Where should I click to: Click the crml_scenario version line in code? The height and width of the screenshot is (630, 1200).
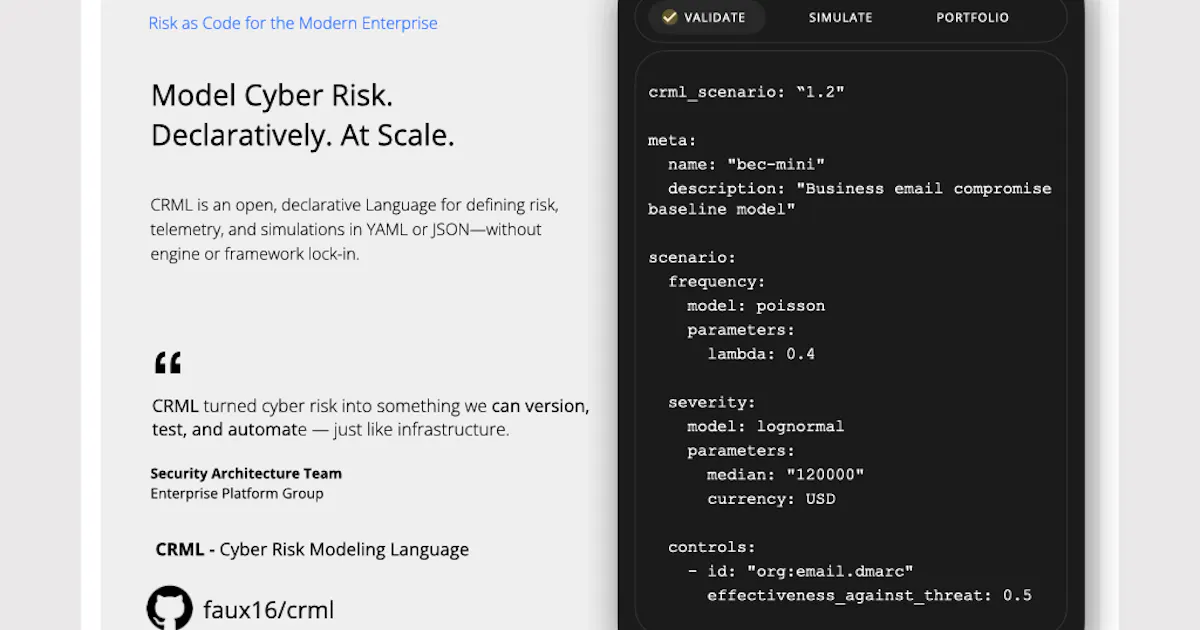click(x=746, y=92)
